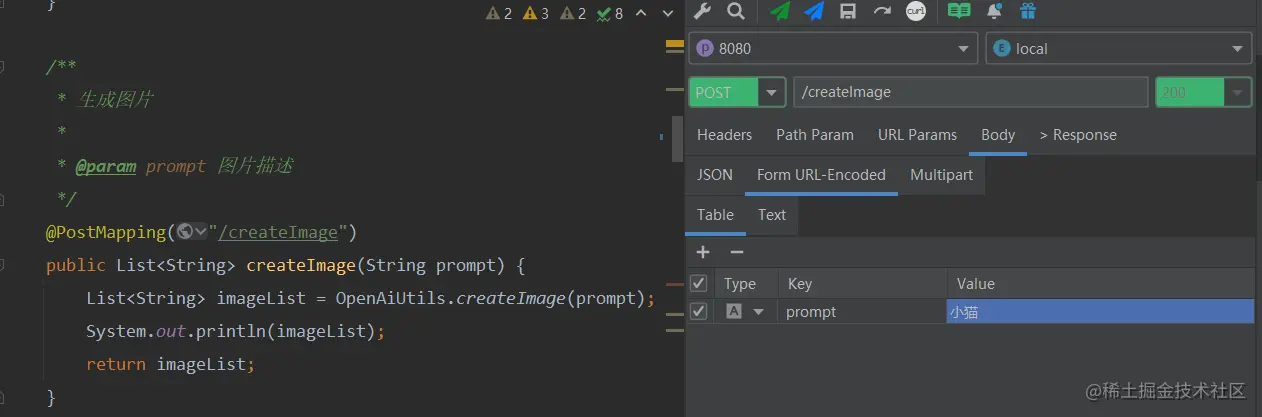1262x417 pixels.
Task: Click the redo arrow icon
Action: (882, 11)
